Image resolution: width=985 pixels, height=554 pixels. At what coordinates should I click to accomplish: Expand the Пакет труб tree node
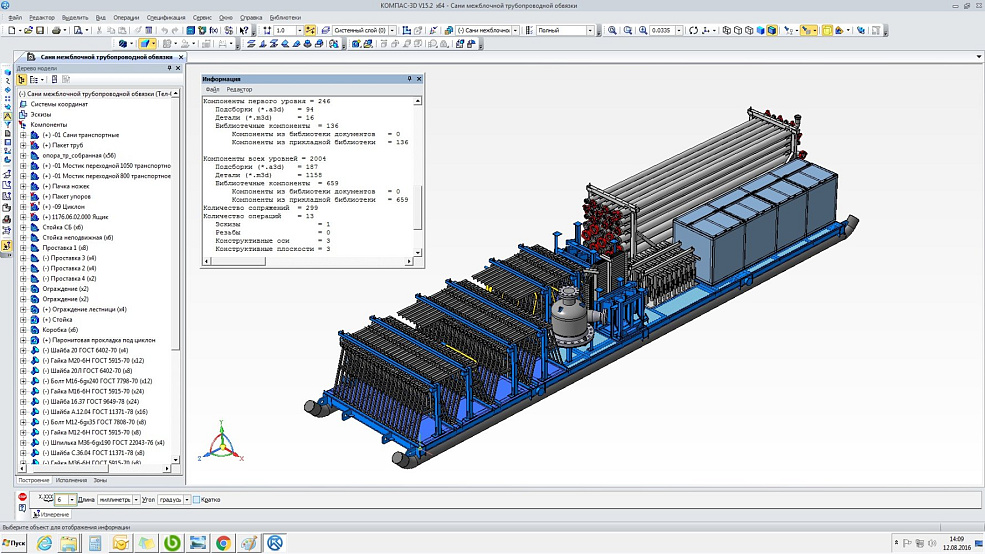23,145
